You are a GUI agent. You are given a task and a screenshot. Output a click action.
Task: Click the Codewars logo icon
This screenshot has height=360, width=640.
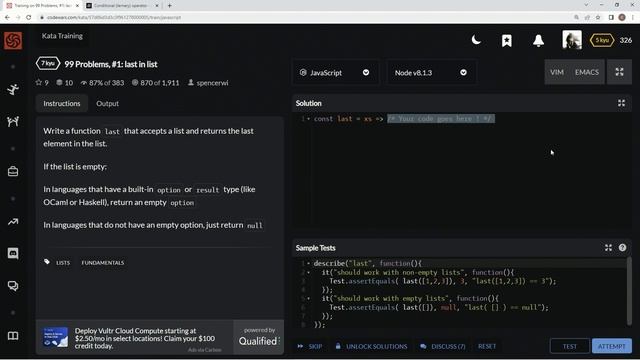click(x=13, y=40)
